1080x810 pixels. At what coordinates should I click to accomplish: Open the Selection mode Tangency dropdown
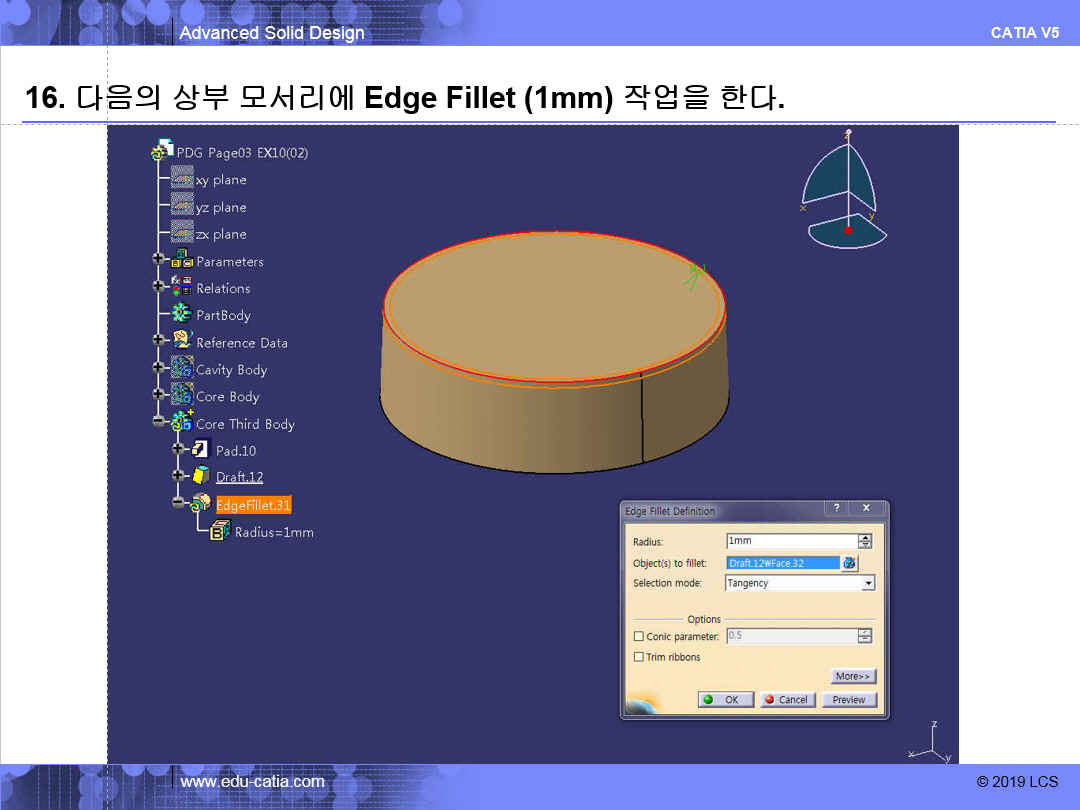(867, 583)
